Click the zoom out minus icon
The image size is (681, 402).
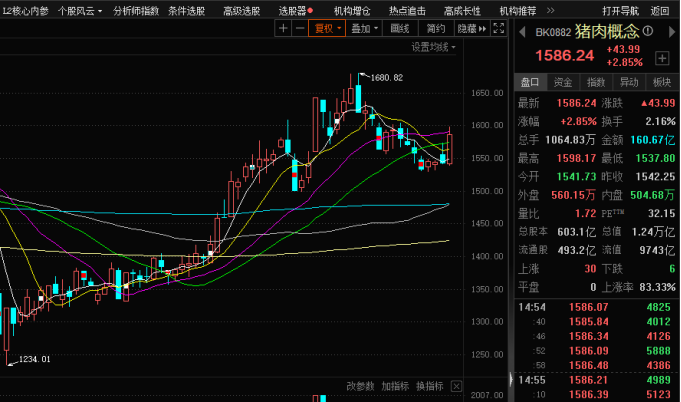click(x=298, y=29)
